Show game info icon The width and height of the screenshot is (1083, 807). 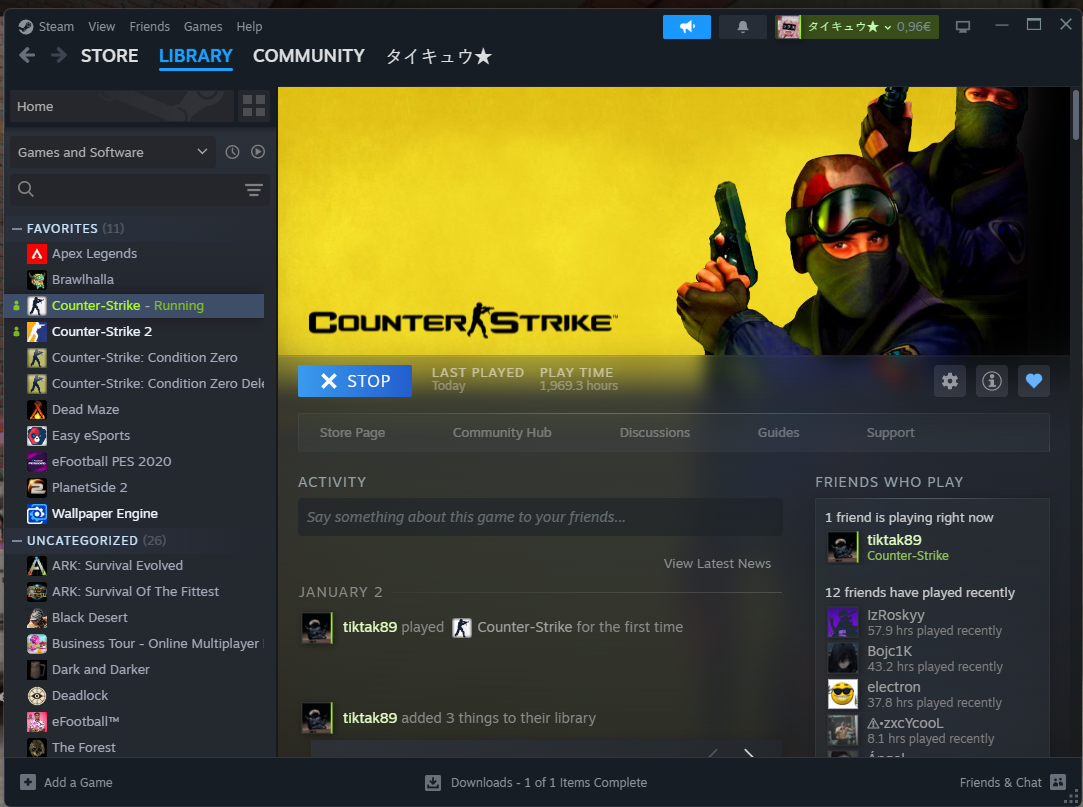(x=991, y=381)
